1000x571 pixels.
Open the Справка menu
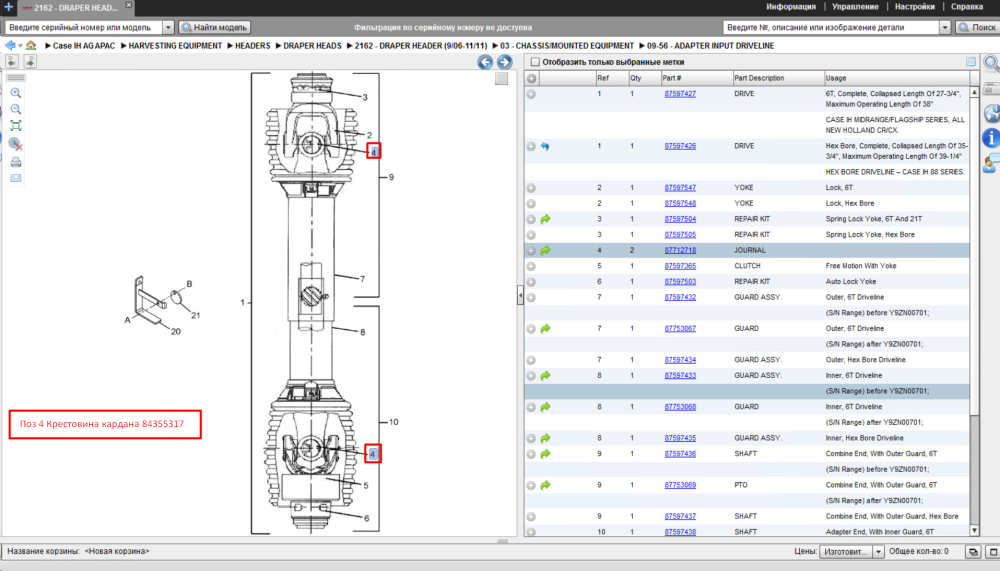(x=967, y=6)
